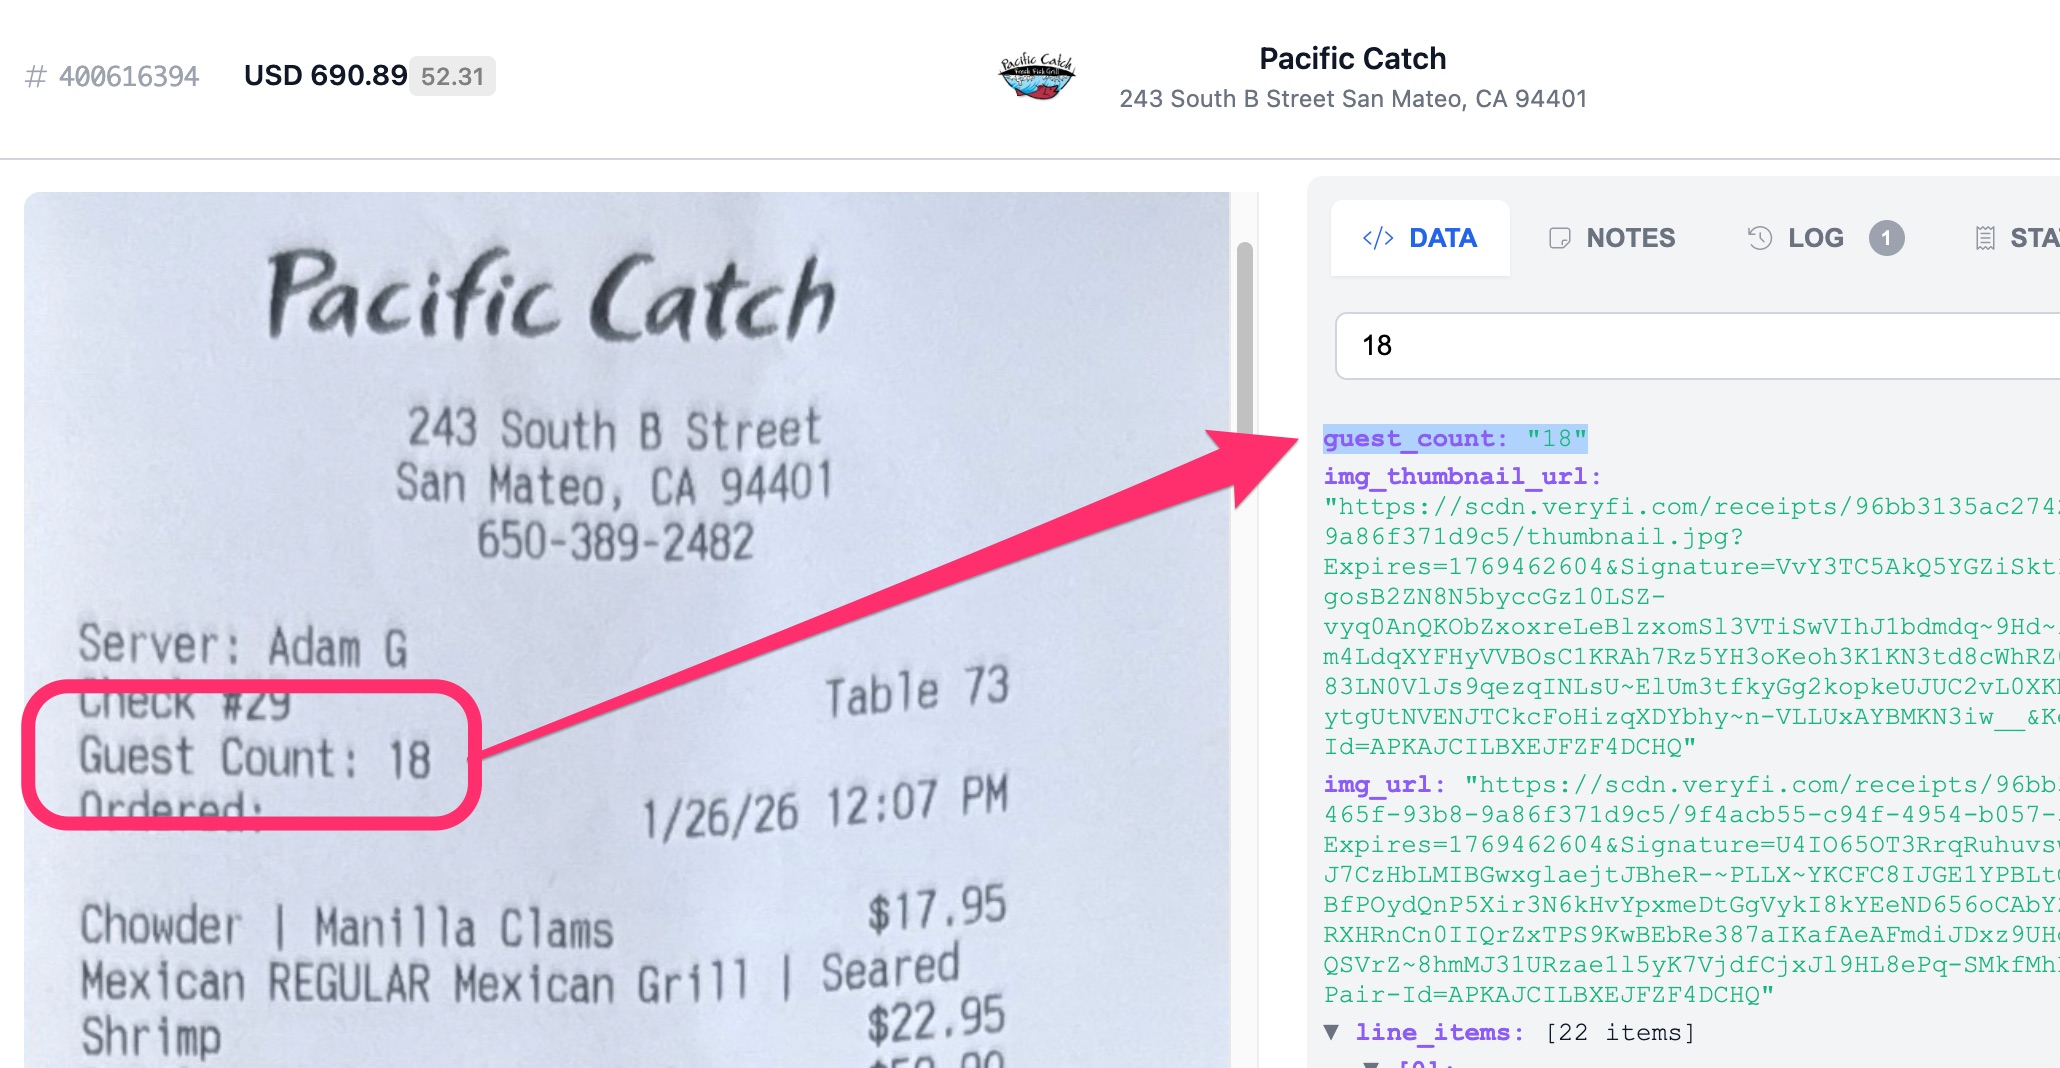Switch to the NOTES tab
Screen dimensions: 2060x1068
coord(1612,238)
